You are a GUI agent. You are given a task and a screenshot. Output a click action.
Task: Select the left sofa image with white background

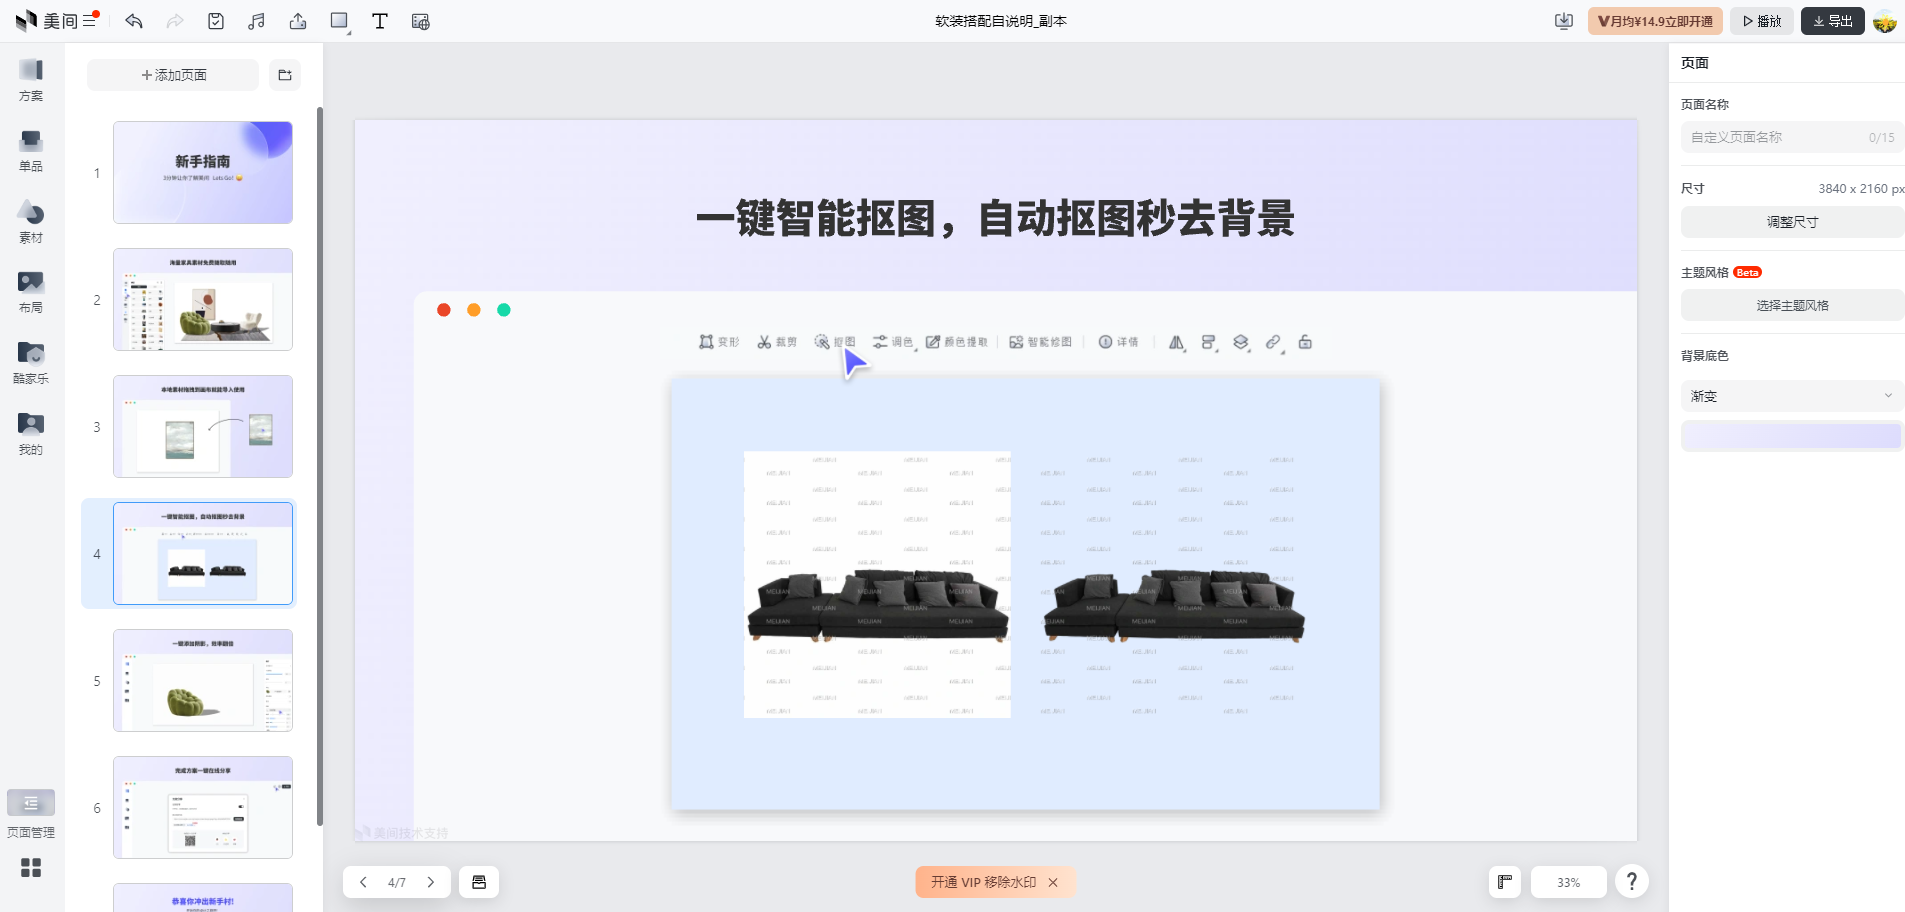877,584
